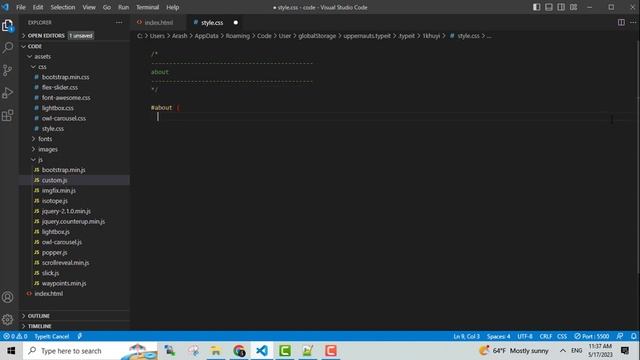Click the taskbar search box
Screen dimensions: 640x360
point(90,351)
